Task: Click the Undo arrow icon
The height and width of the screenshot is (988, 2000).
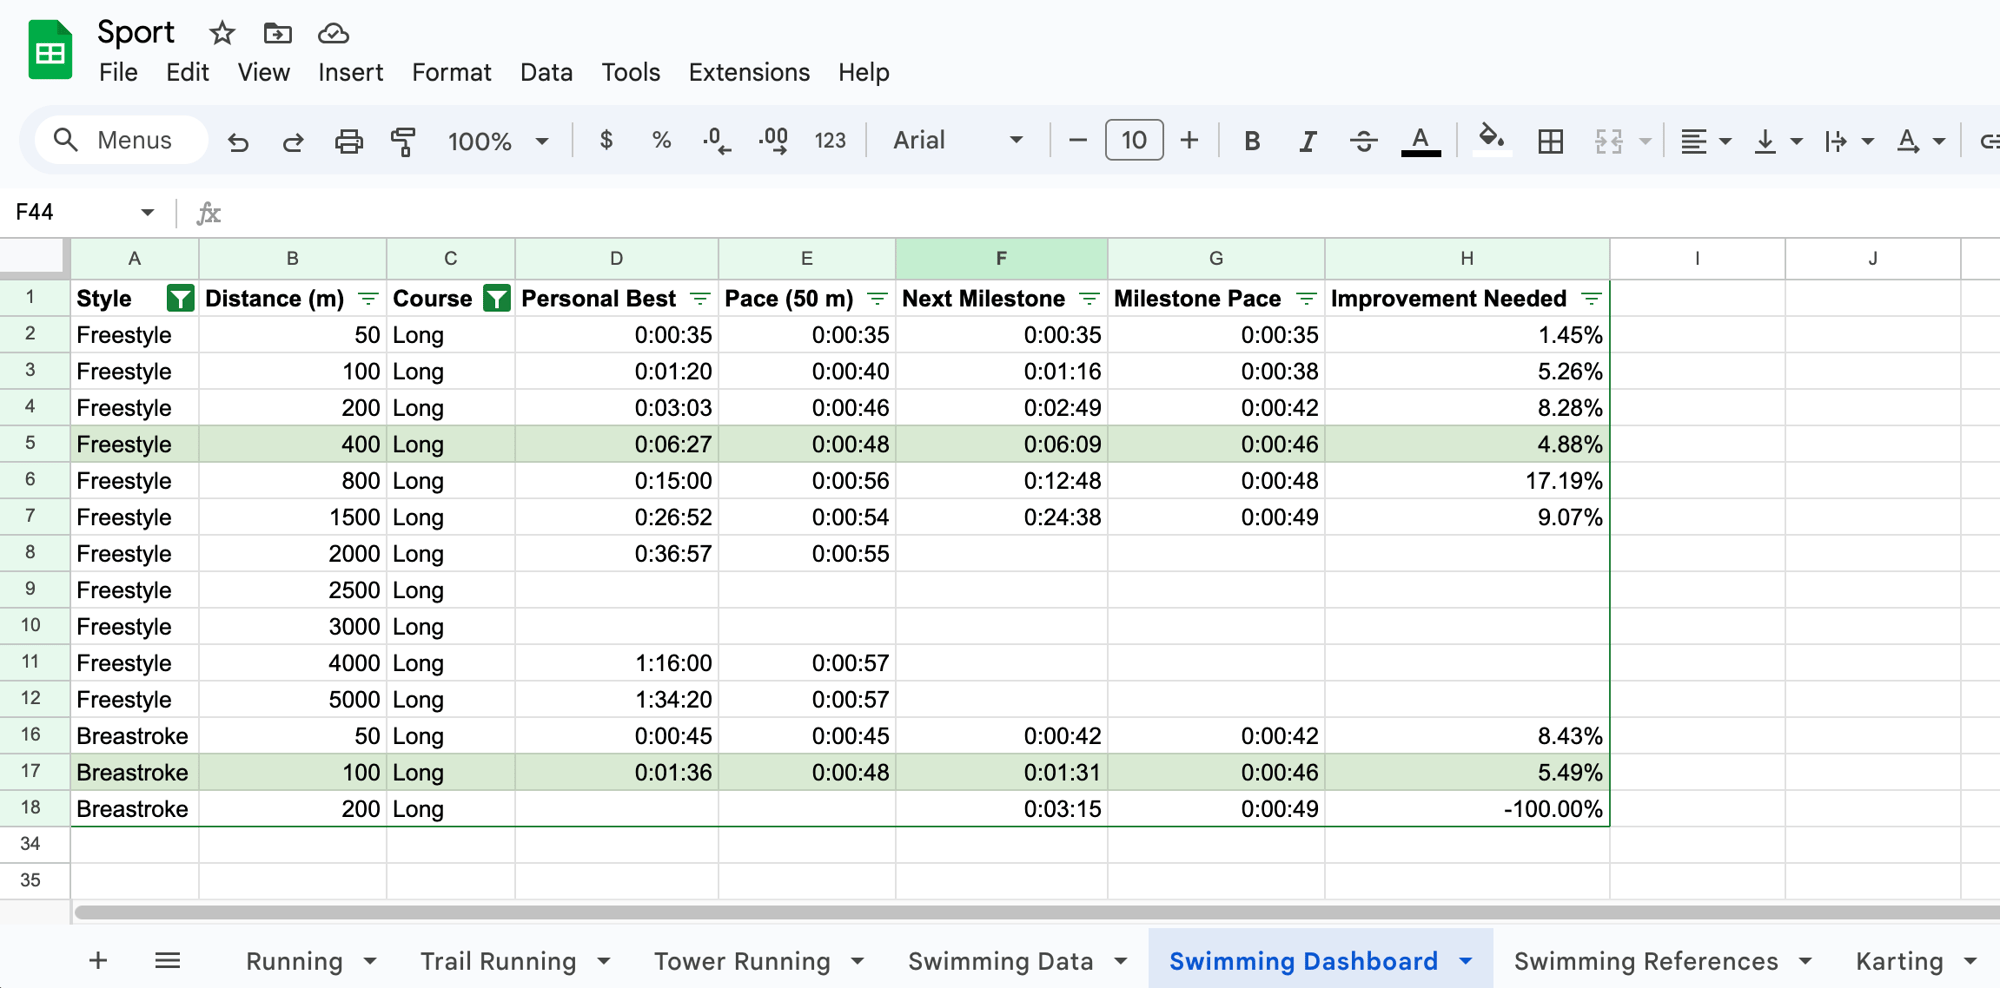Action: pos(238,141)
